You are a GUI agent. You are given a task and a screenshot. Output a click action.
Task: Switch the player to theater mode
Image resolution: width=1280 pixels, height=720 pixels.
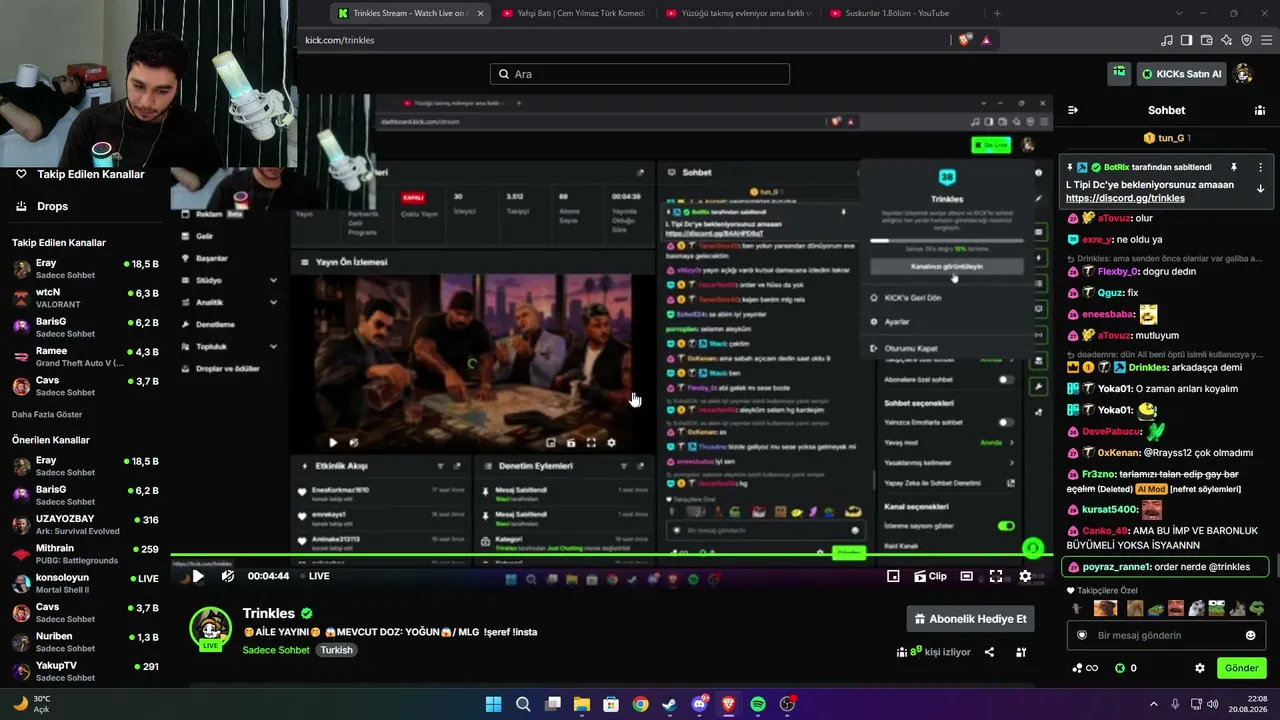(967, 576)
